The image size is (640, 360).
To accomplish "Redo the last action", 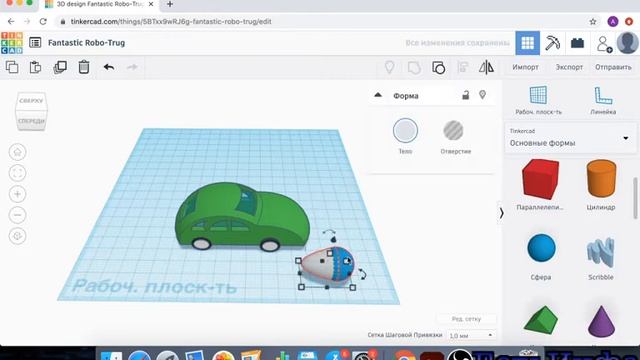I will click(132, 67).
